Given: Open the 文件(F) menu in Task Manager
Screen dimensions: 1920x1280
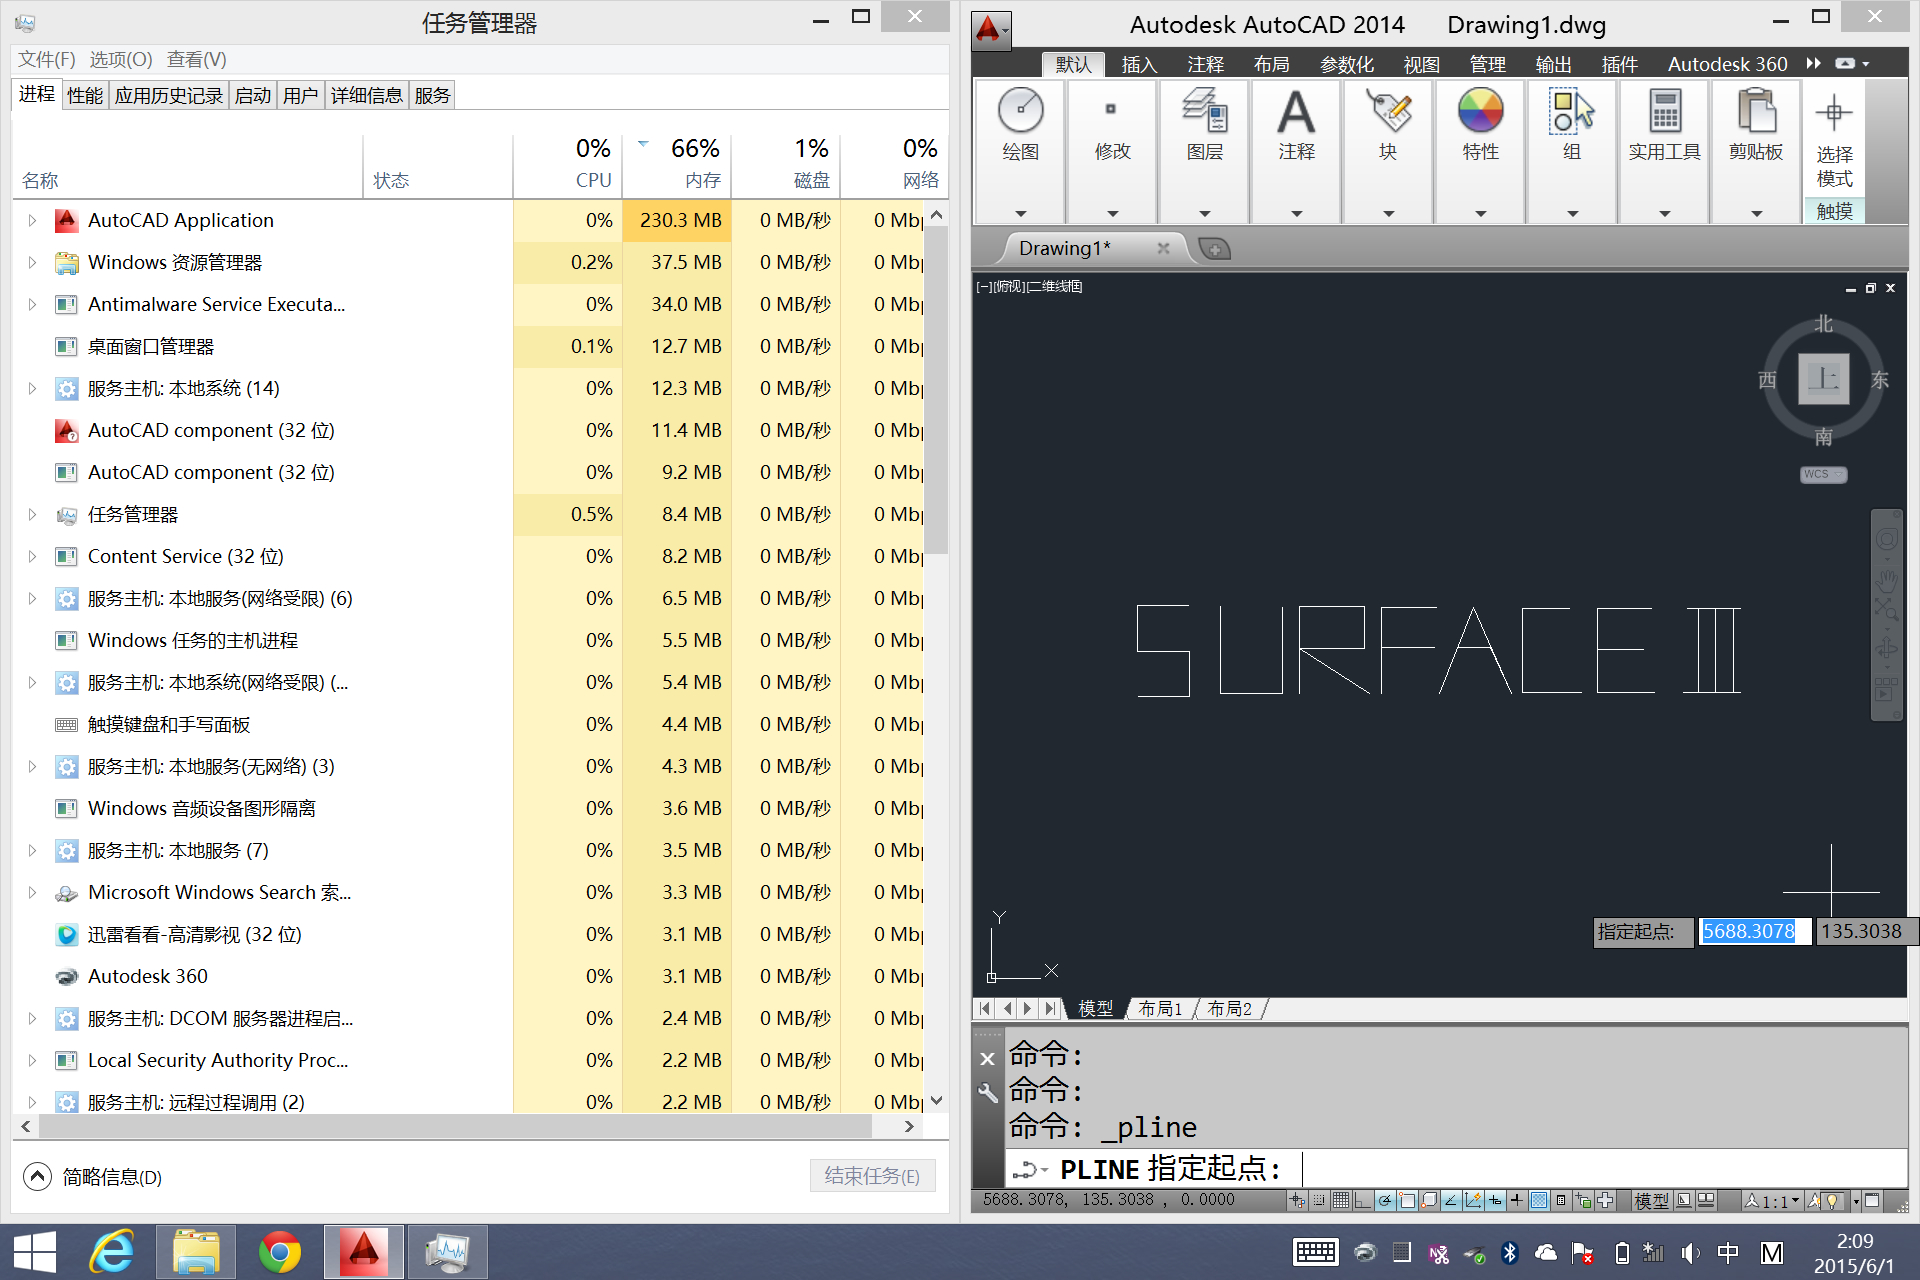Looking at the screenshot, I should pyautogui.click(x=47, y=60).
